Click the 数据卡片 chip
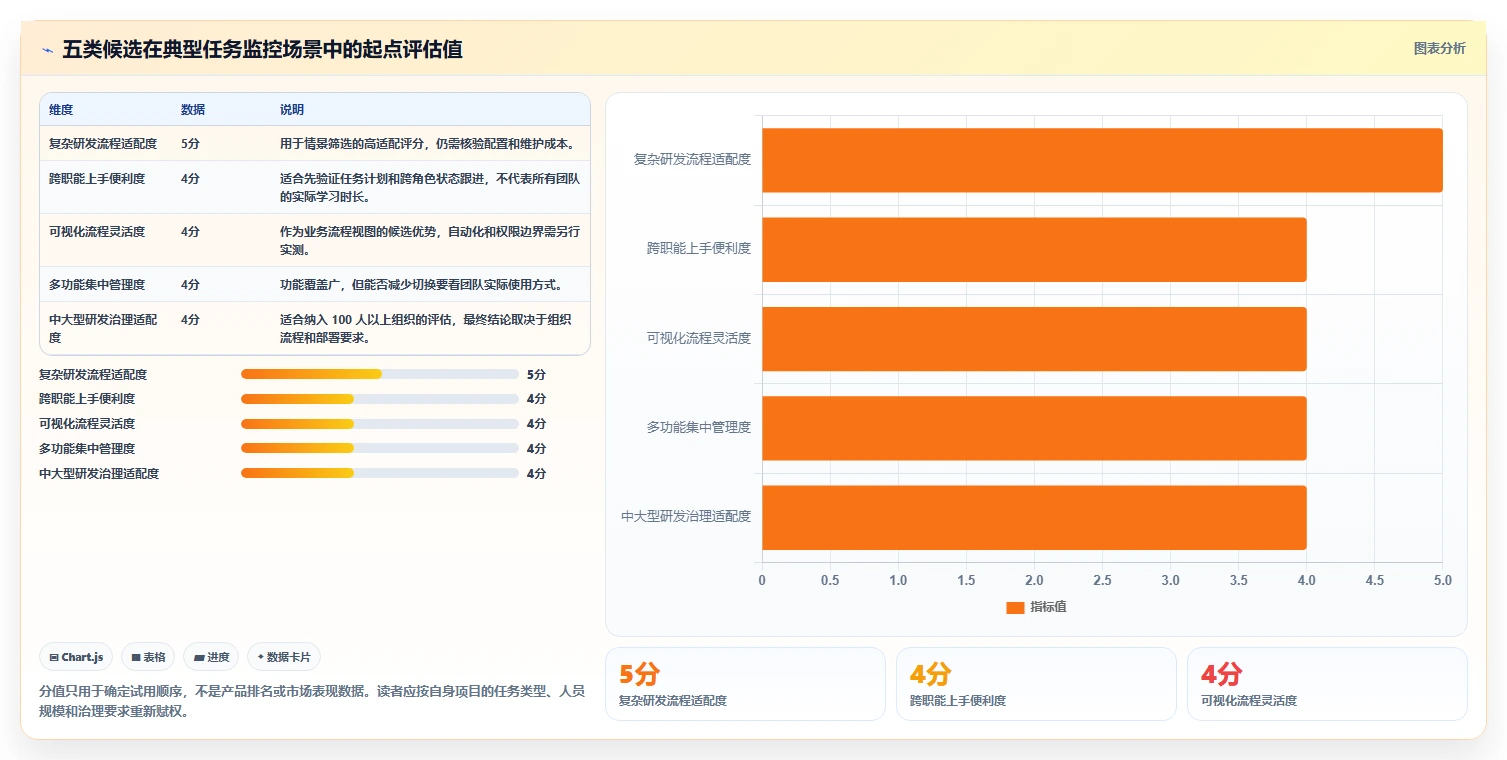Image resolution: width=1507 pixels, height=760 pixels. (284, 657)
